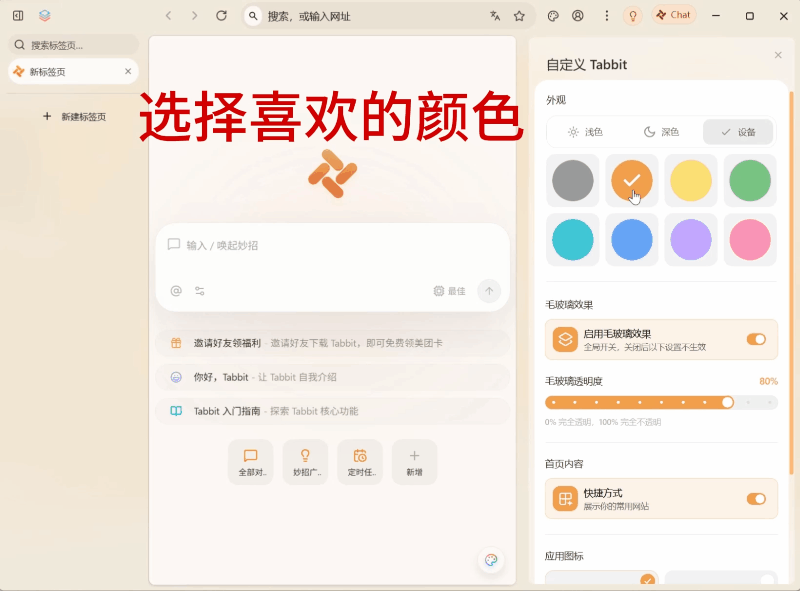800x591 pixels.
Task: Open the 全部对话 shortcut tile
Action: 251,462
